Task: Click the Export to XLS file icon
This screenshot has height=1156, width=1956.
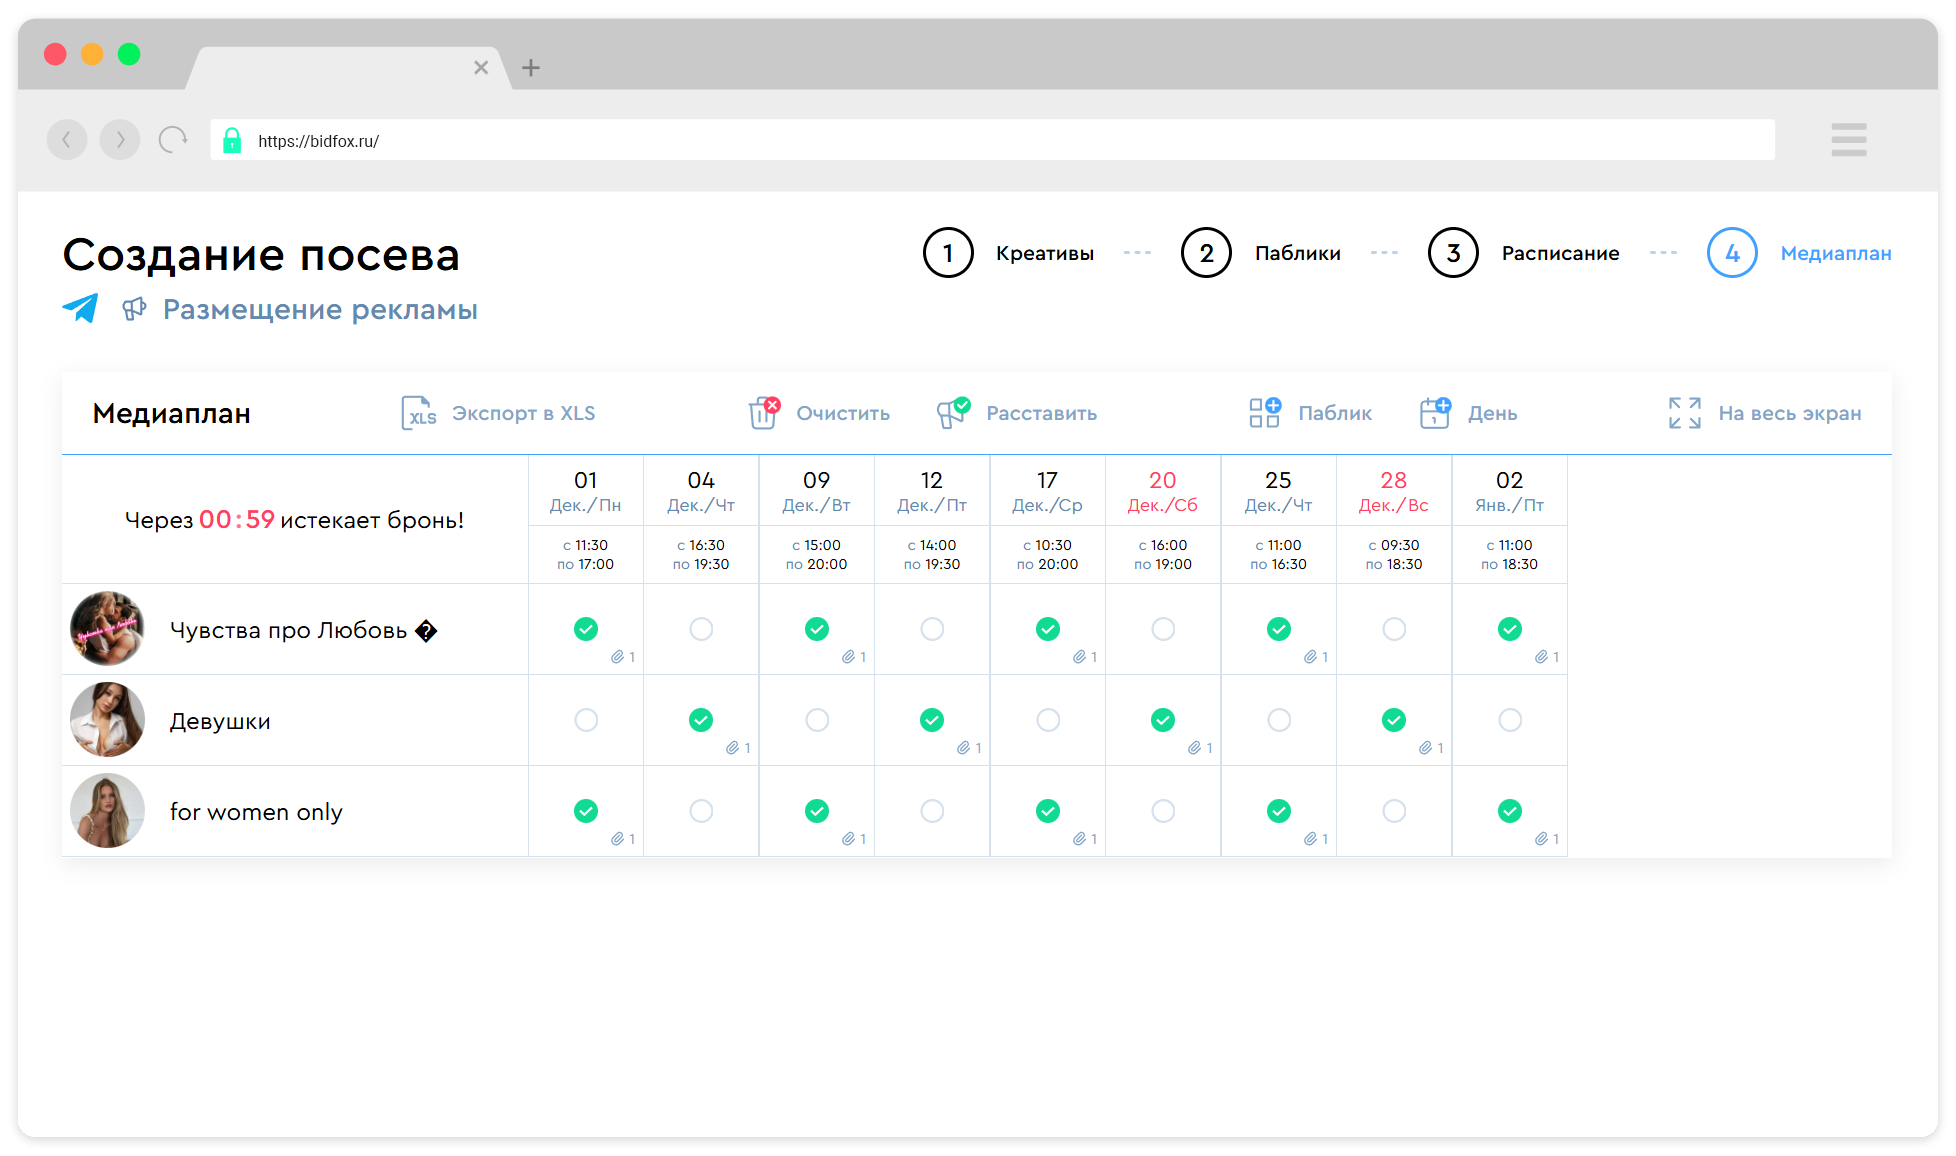Action: (x=418, y=413)
